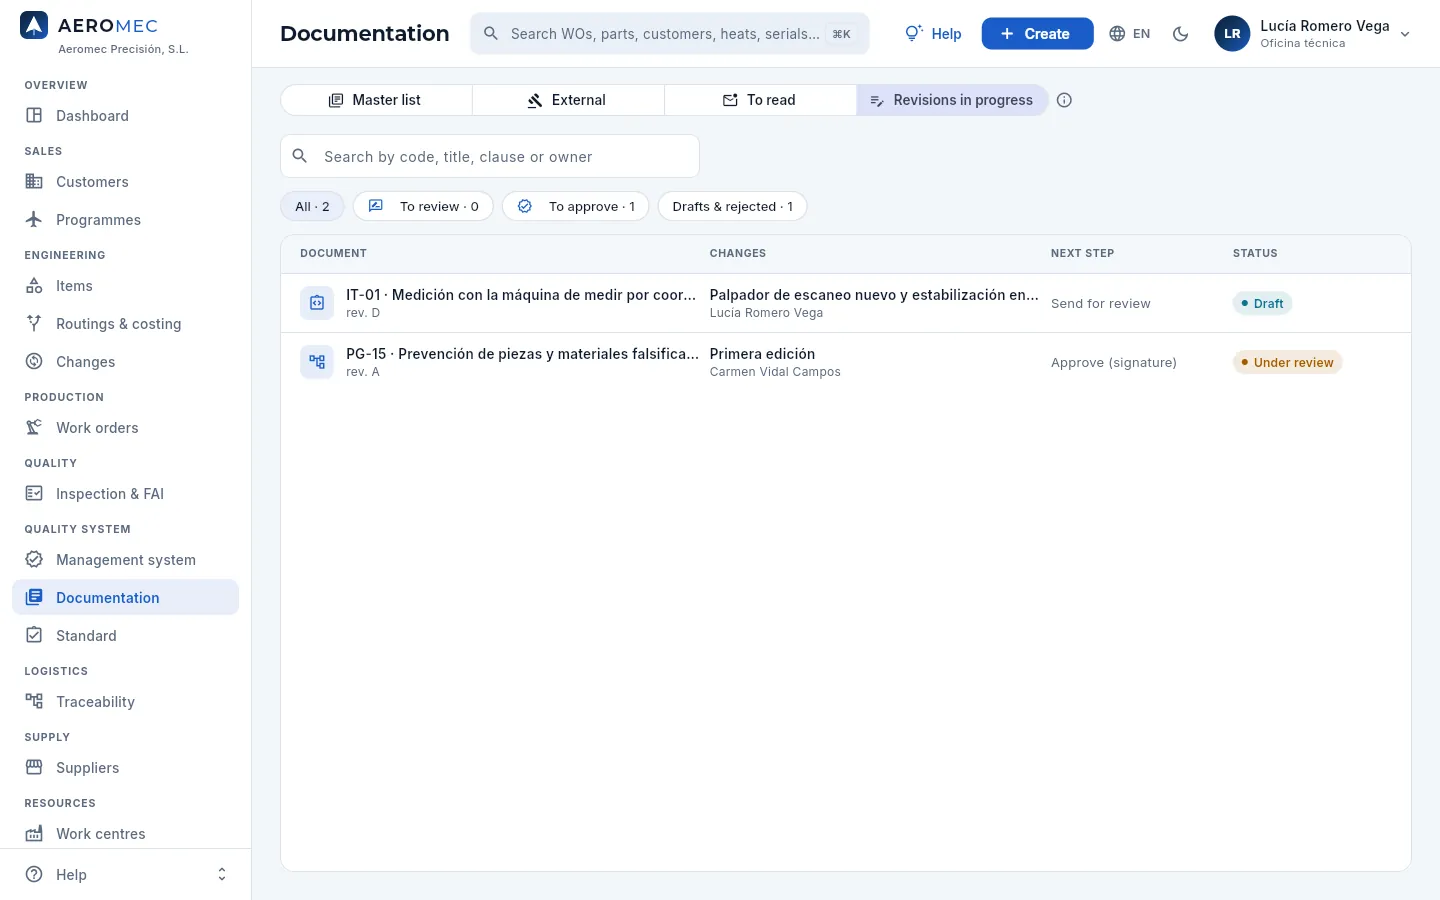Open the Help lightbulb in header
The image size is (1440, 900).
pos(933,34)
